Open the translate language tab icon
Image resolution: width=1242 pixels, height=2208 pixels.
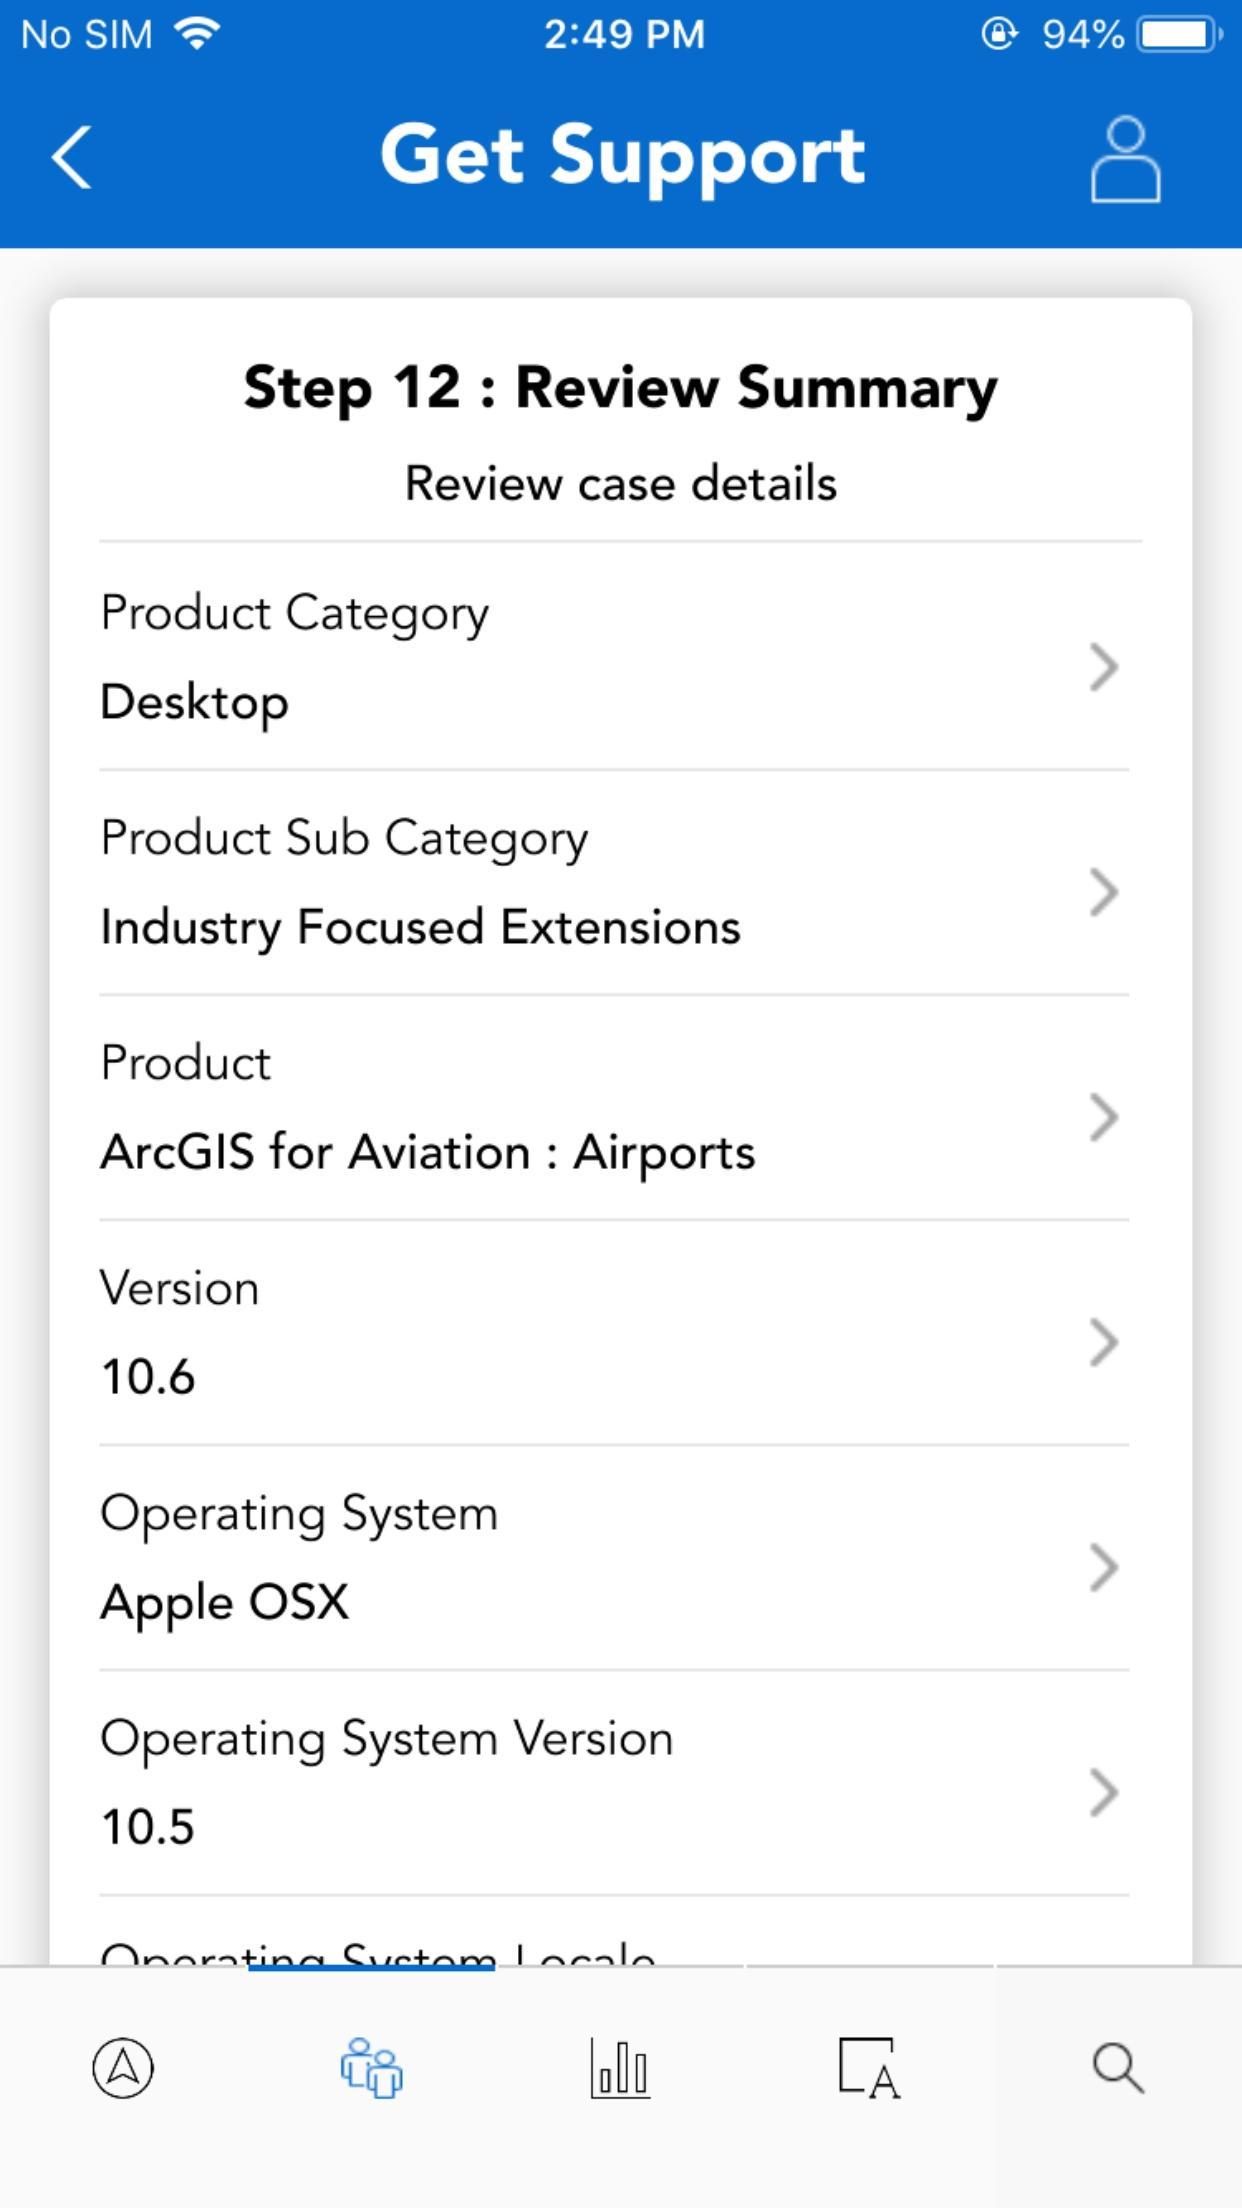869,2068
